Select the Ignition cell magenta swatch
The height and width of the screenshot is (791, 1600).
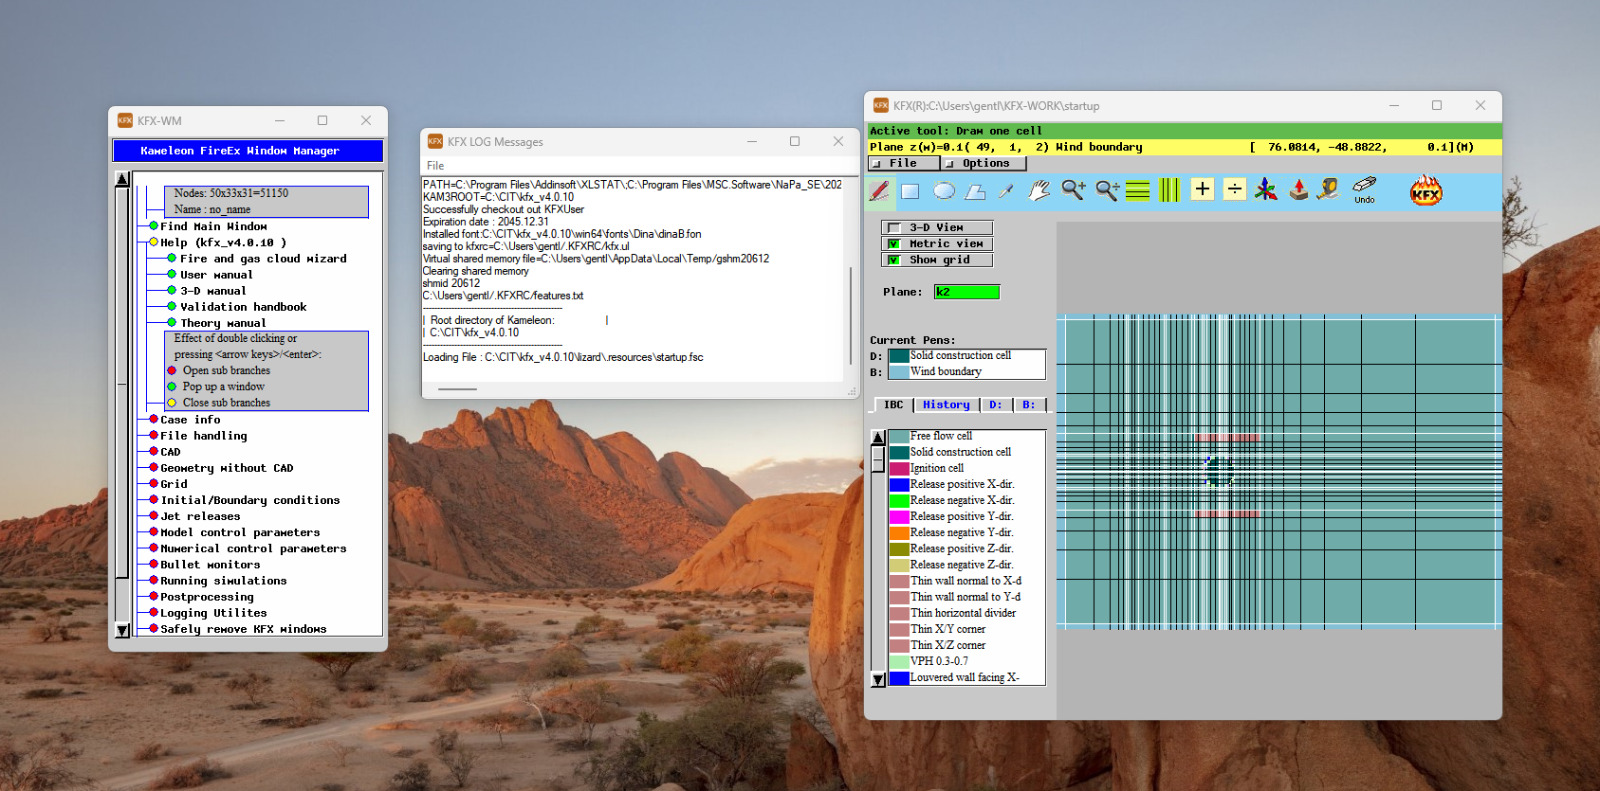point(899,468)
